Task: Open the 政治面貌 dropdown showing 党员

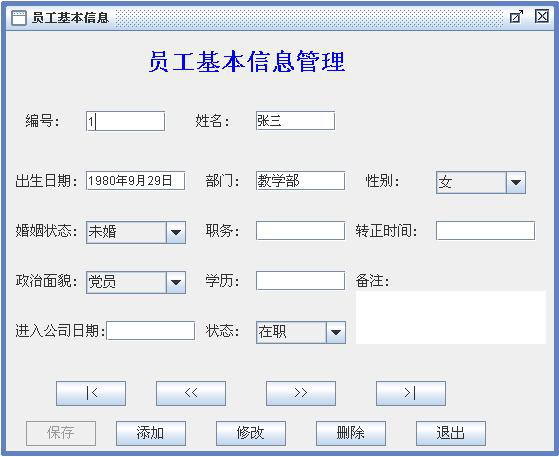Action: tap(176, 282)
